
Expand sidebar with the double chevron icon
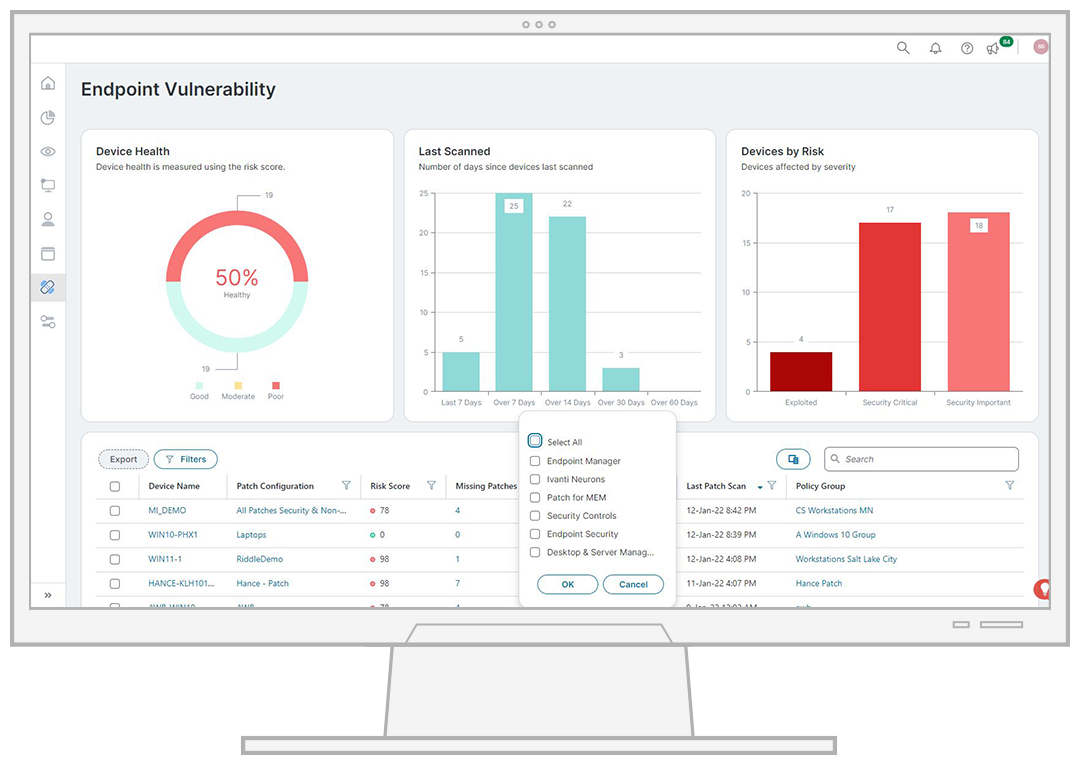[x=48, y=595]
